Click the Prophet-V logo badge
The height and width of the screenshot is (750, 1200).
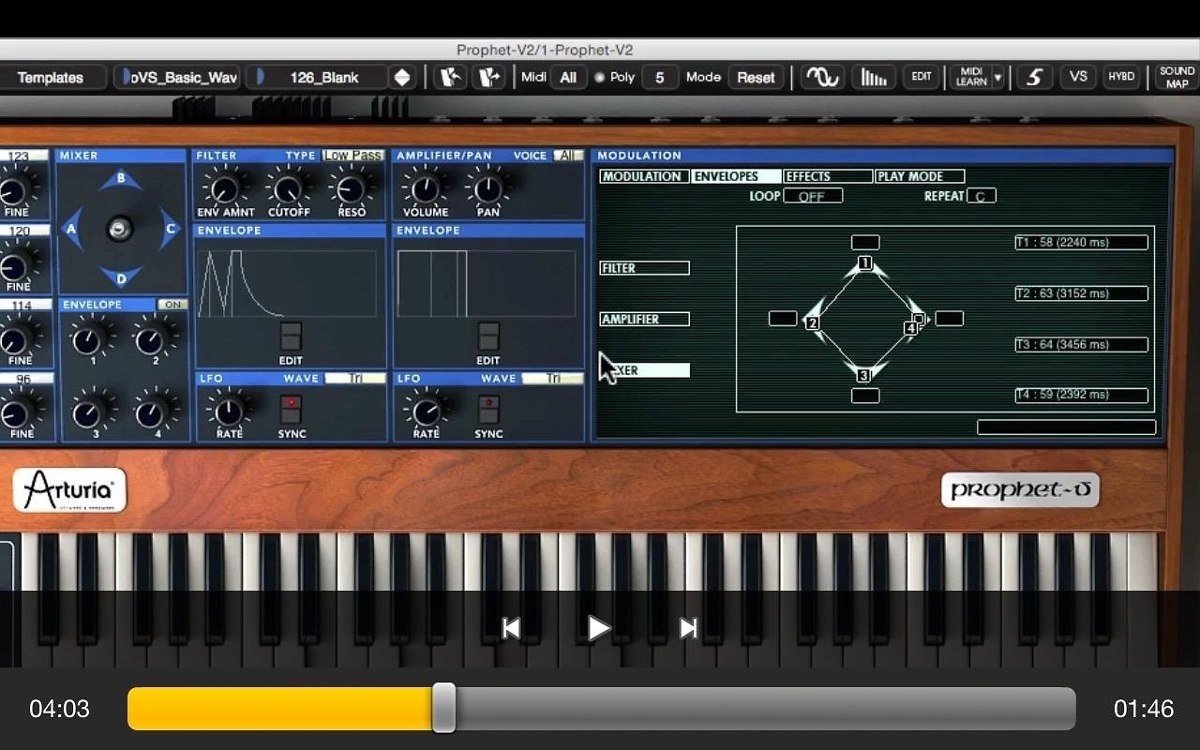click(1020, 490)
